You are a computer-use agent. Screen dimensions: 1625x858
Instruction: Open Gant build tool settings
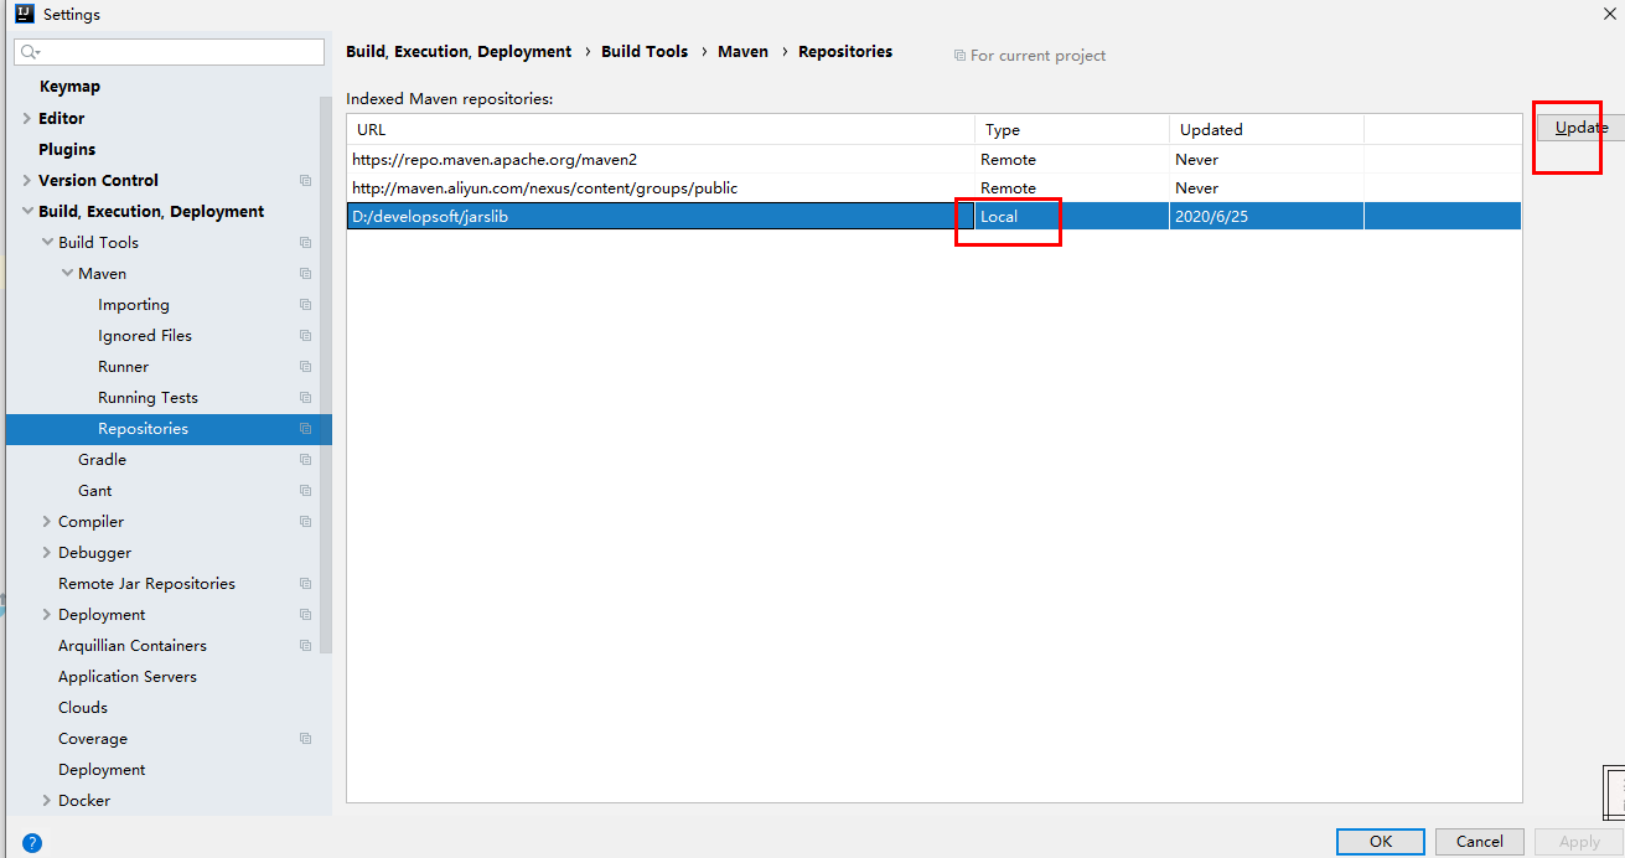[95, 491]
